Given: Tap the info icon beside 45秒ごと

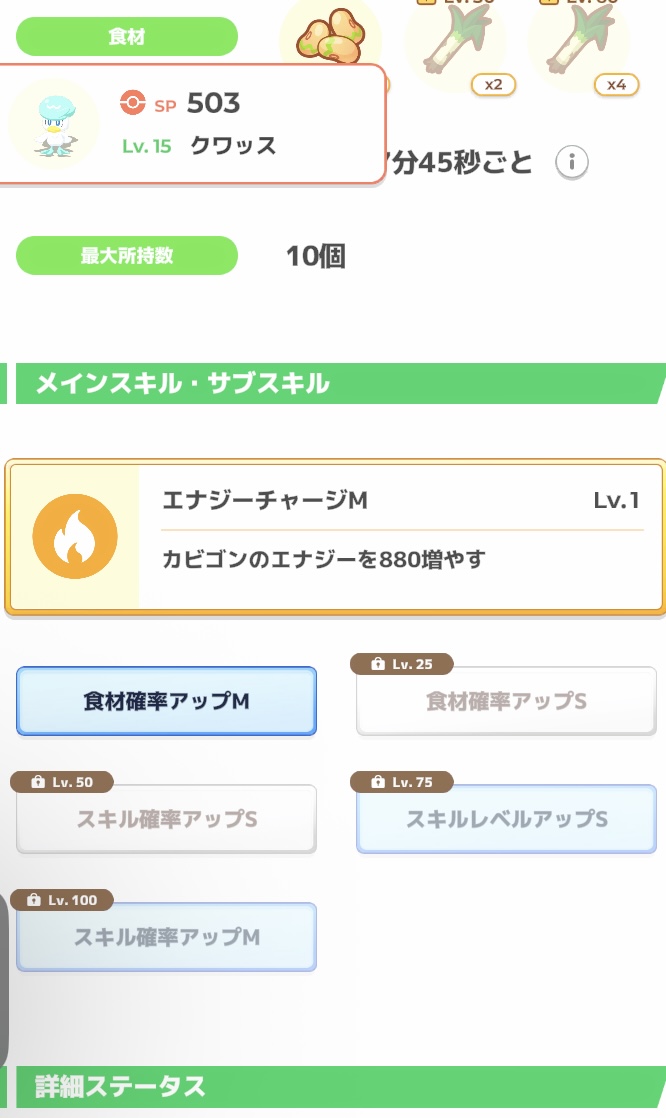Looking at the screenshot, I should pos(571,162).
